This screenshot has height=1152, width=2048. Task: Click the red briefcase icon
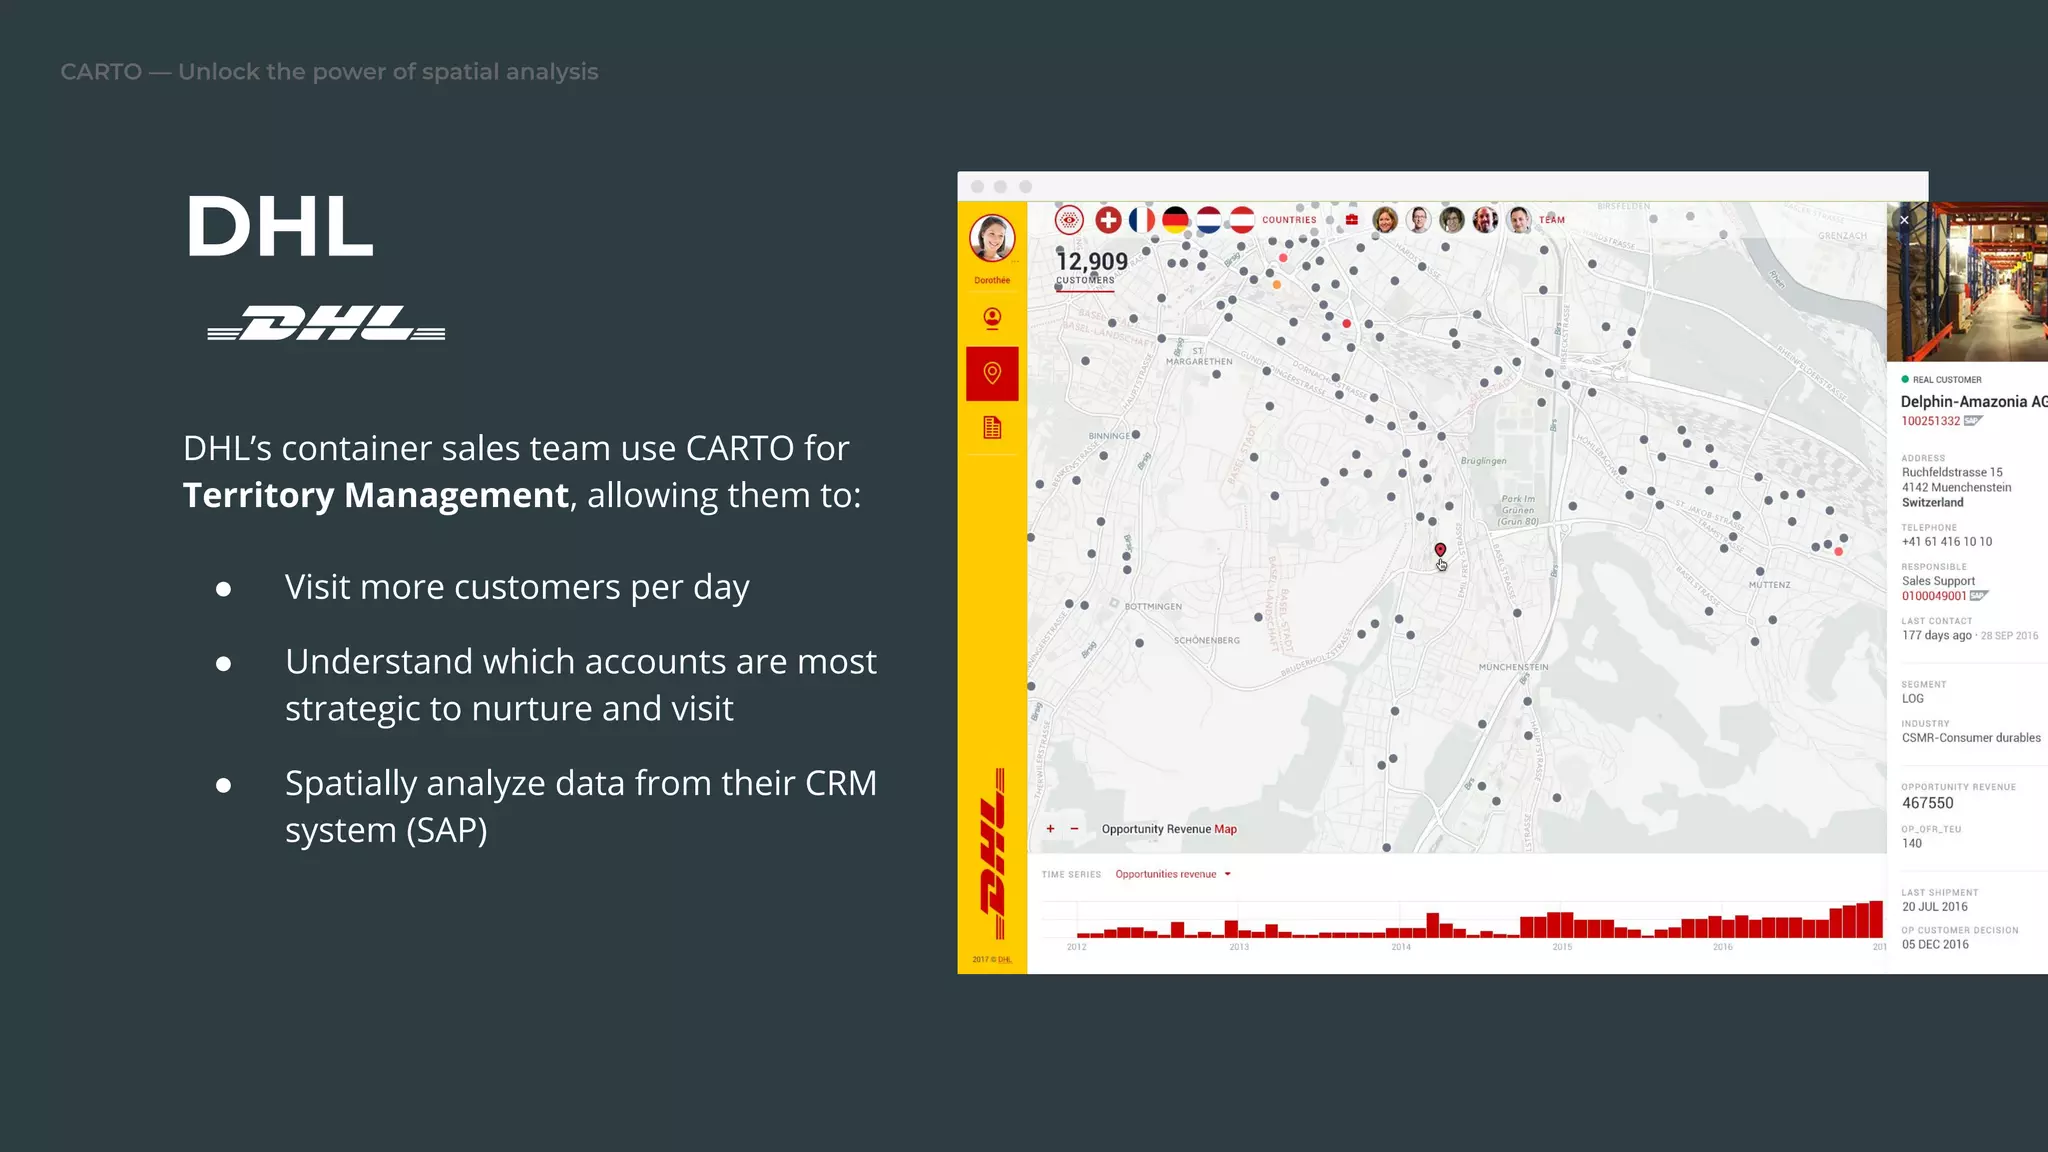pyautogui.click(x=1352, y=220)
